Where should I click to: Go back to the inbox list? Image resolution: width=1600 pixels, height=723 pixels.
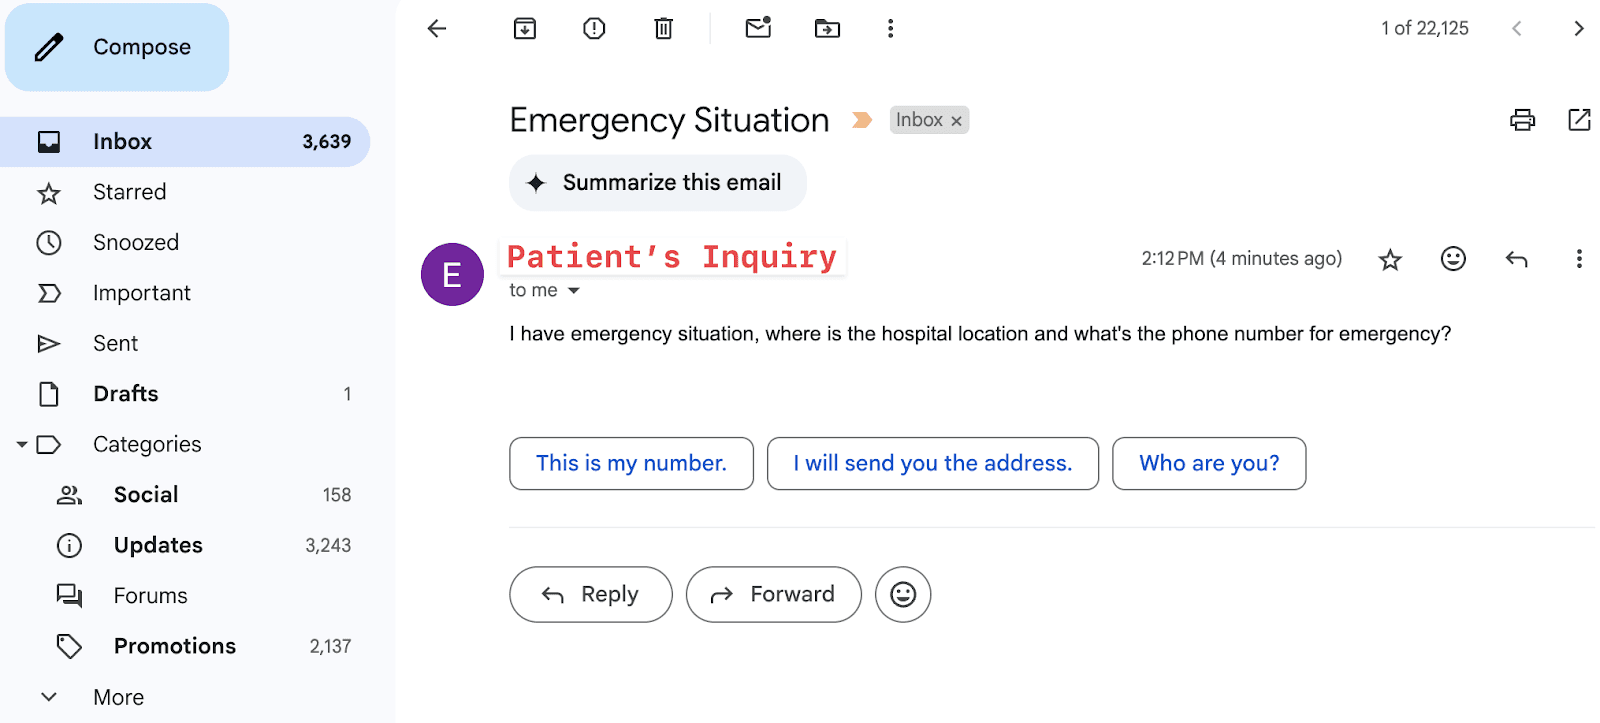(x=437, y=29)
